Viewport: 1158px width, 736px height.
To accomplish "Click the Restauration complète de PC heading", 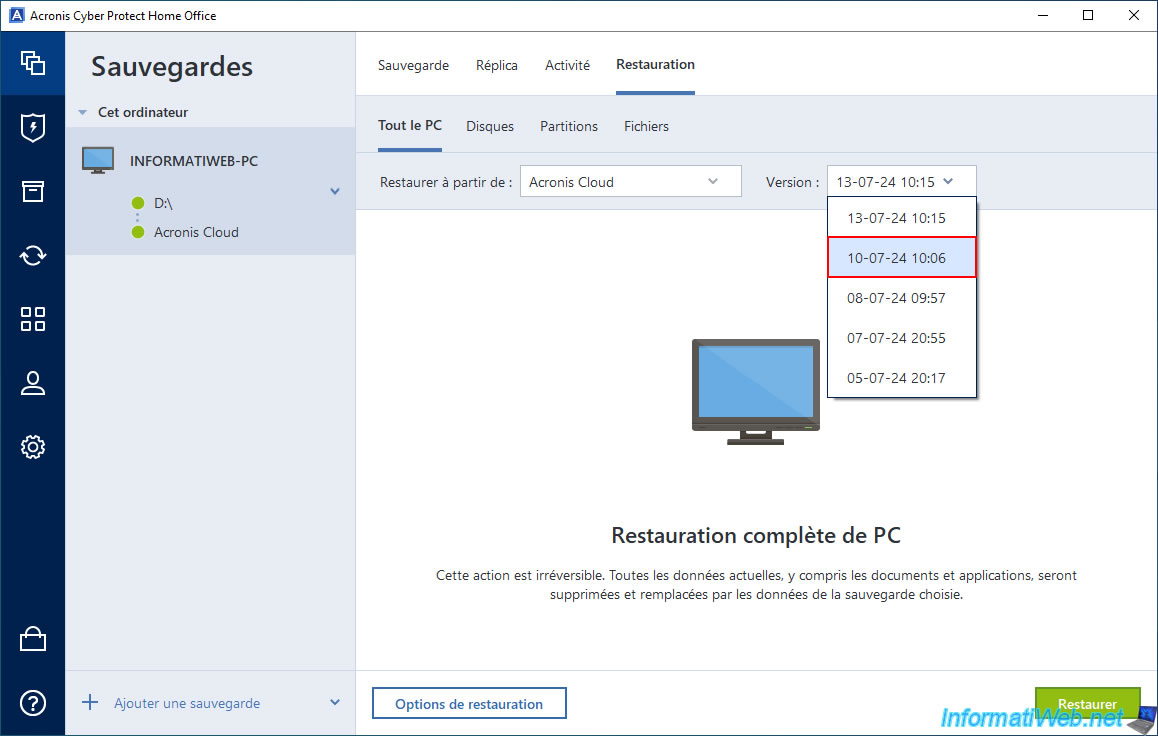I will click(x=756, y=535).
